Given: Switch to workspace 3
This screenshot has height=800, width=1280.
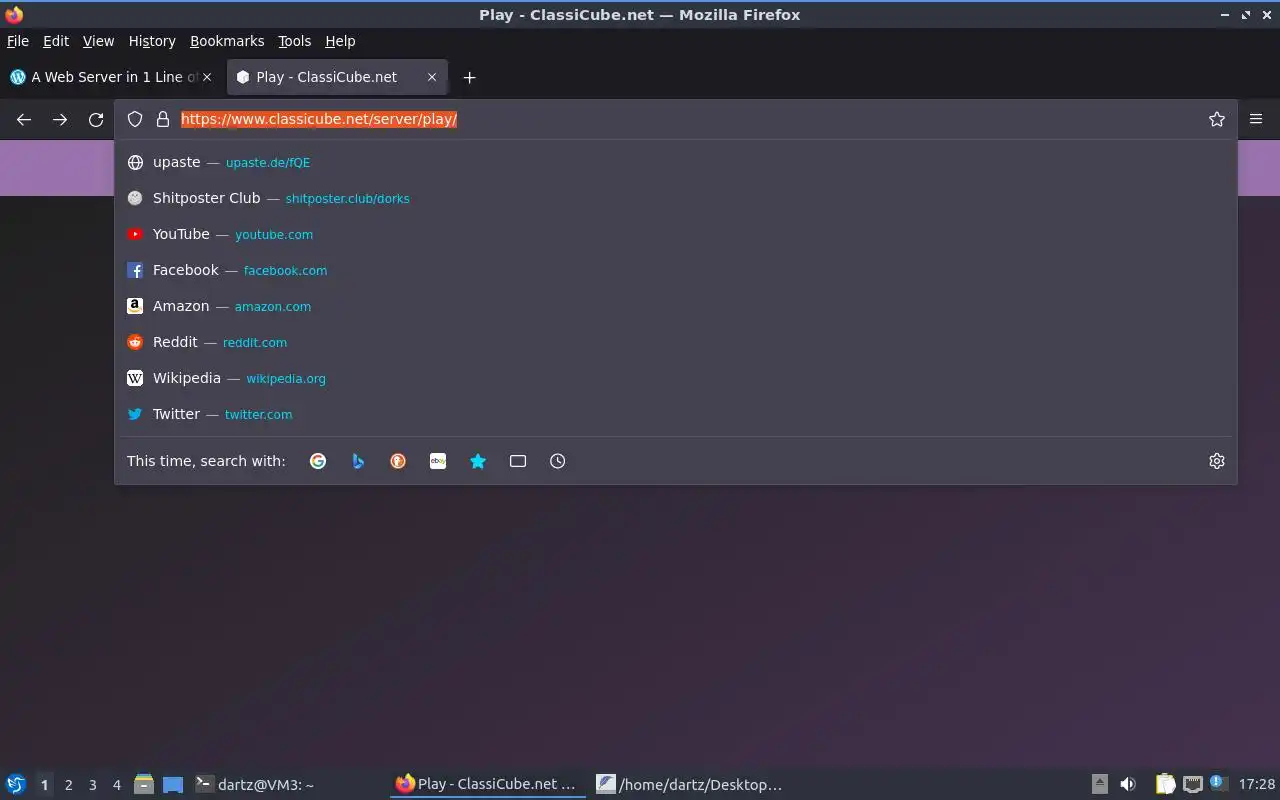Looking at the screenshot, I should pyautogui.click(x=92, y=785).
